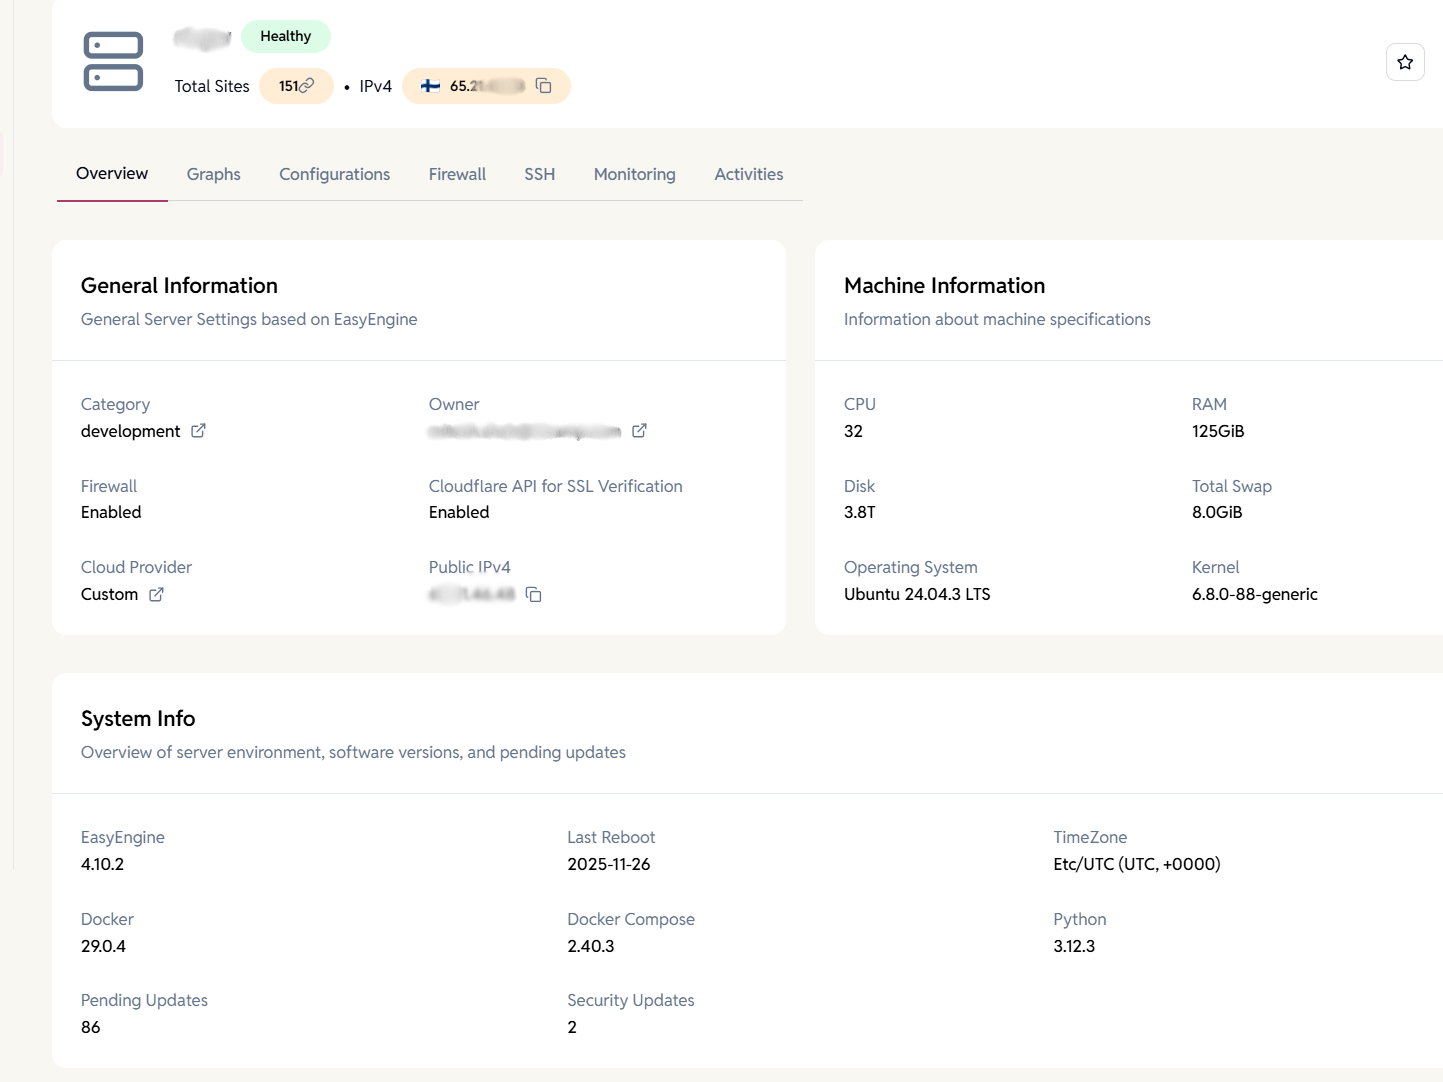This screenshot has height=1082, width=1443.
Task: Copy the Public IPv4 value
Action: click(533, 594)
